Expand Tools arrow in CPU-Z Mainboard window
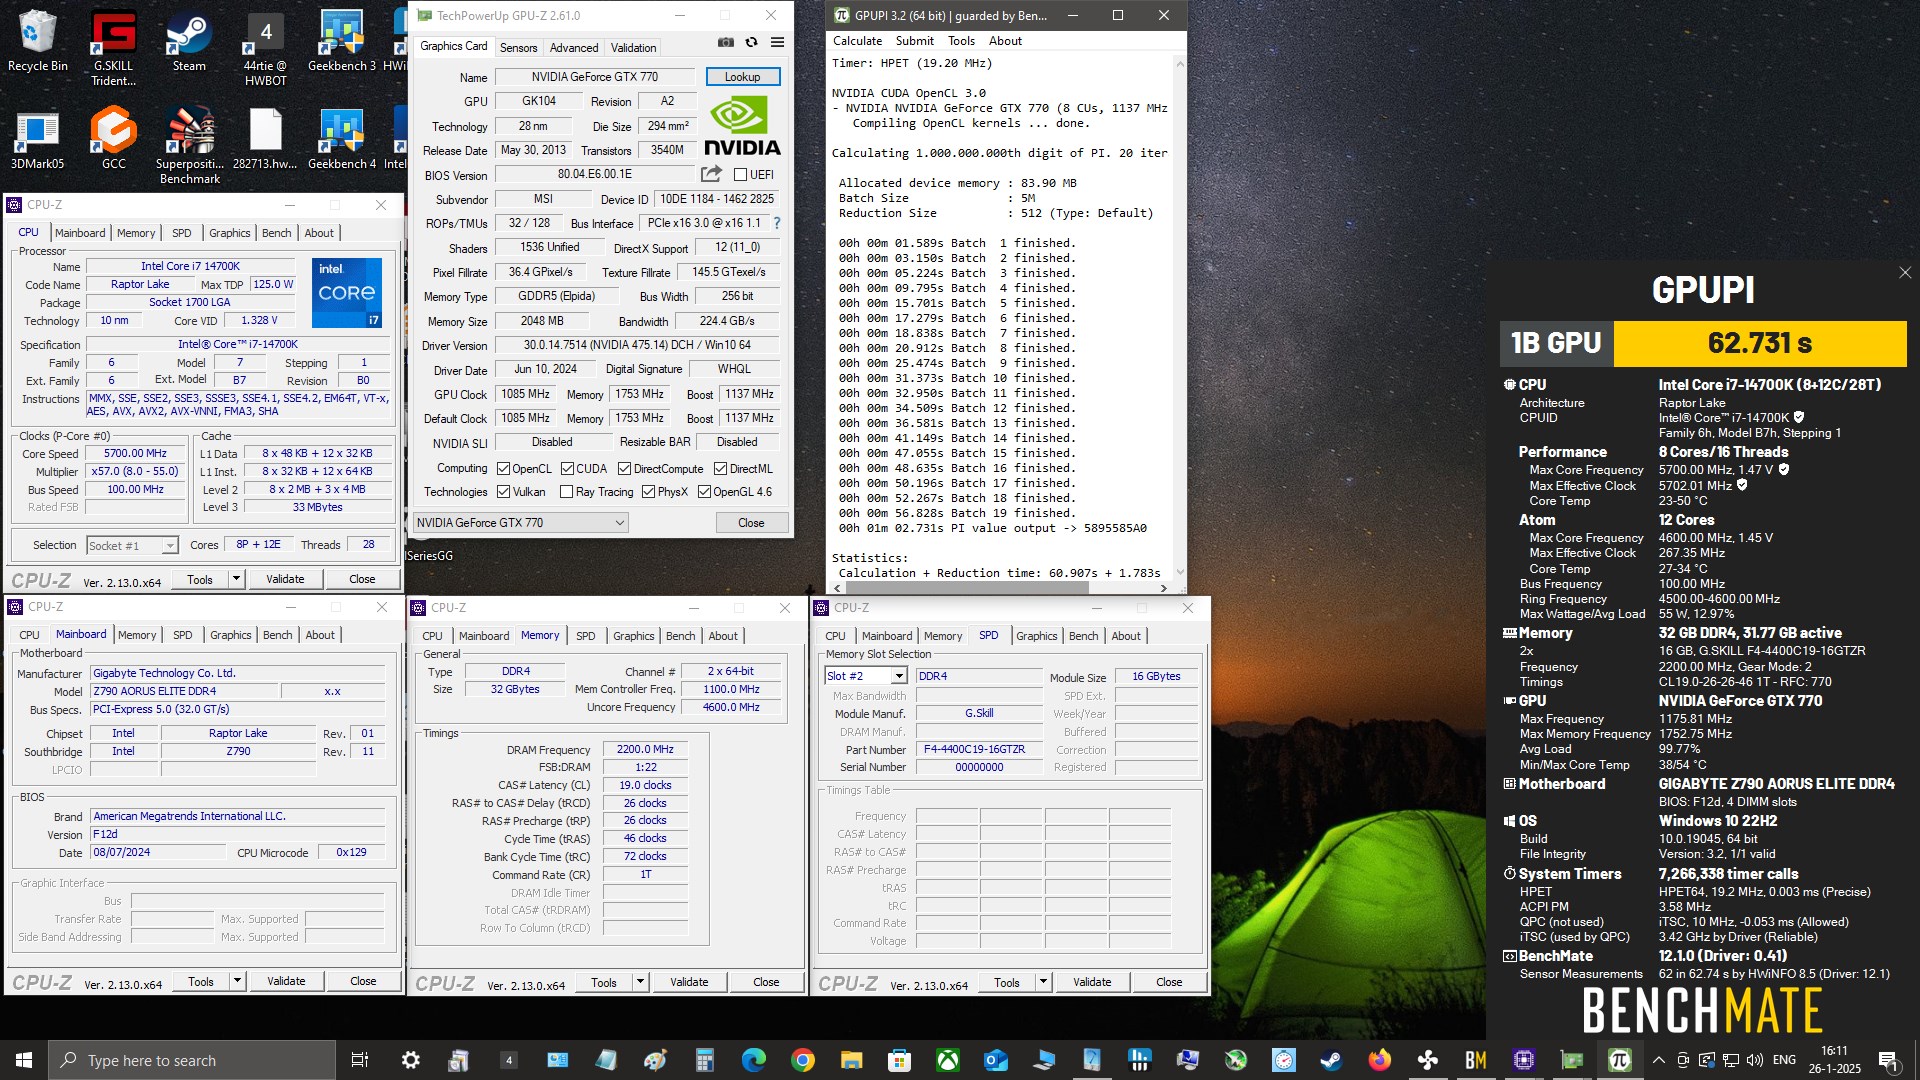 [x=238, y=981]
